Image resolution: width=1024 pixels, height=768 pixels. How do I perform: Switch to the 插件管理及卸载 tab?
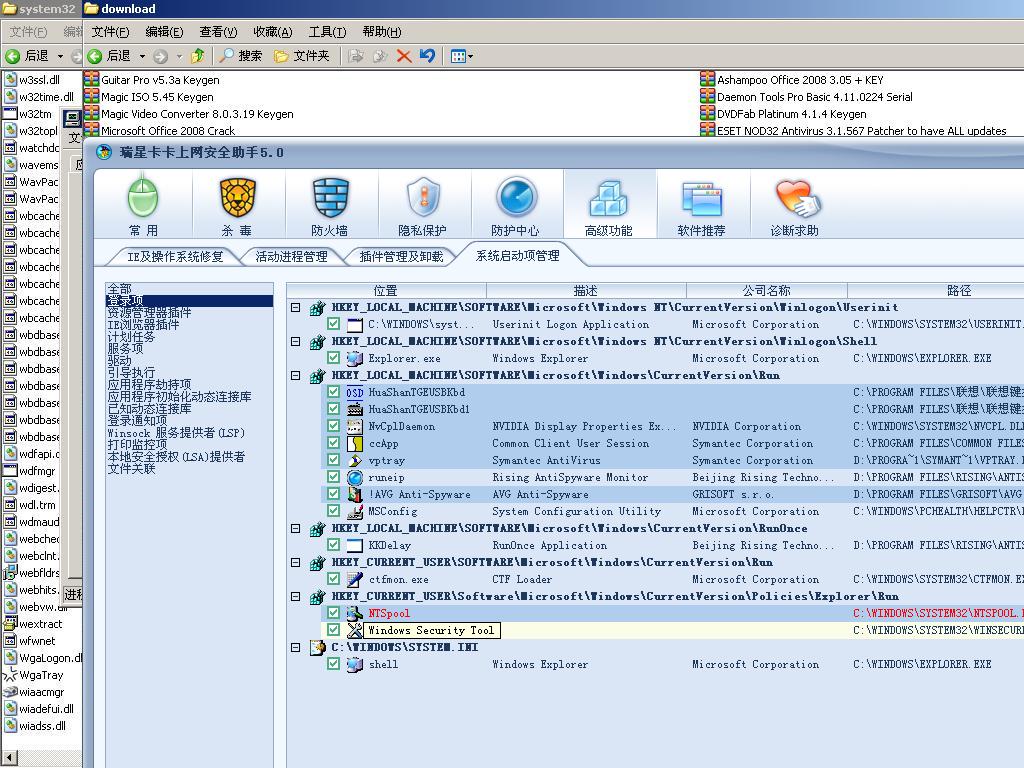pos(401,257)
